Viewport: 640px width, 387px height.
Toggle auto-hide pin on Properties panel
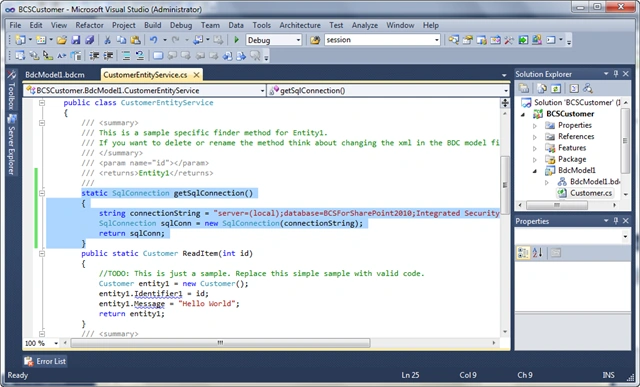point(616,220)
